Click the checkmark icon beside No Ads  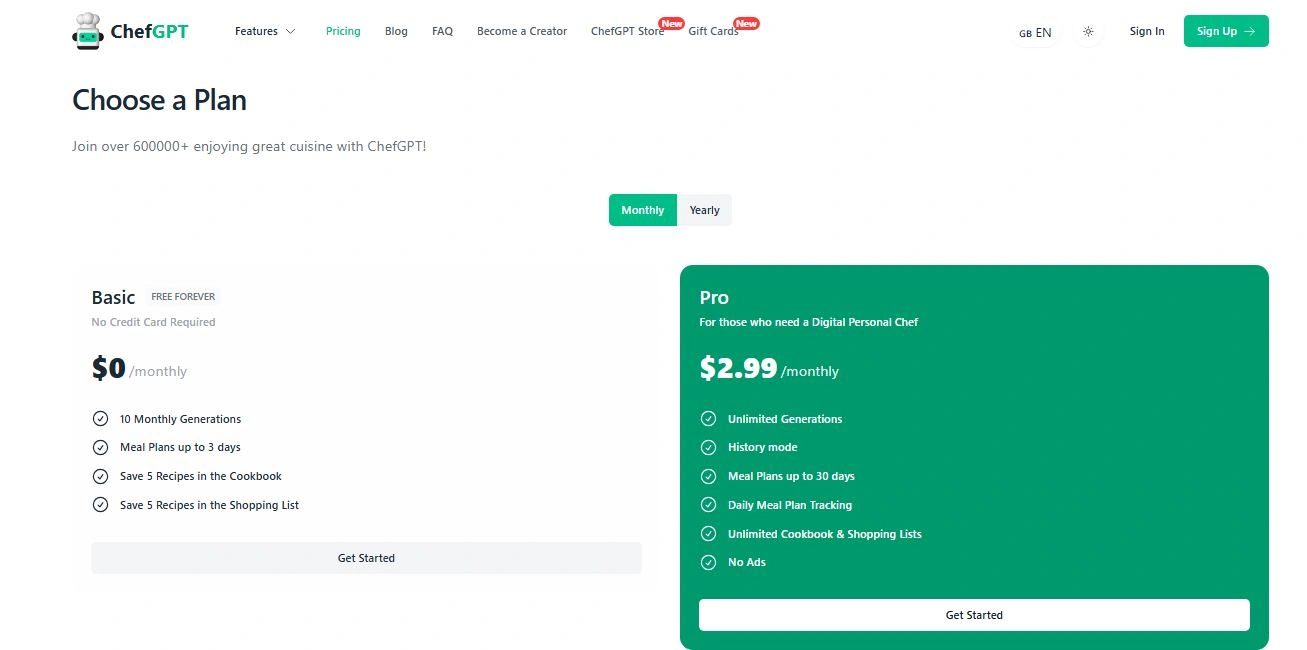pyautogui.click(x=708, y=562)
